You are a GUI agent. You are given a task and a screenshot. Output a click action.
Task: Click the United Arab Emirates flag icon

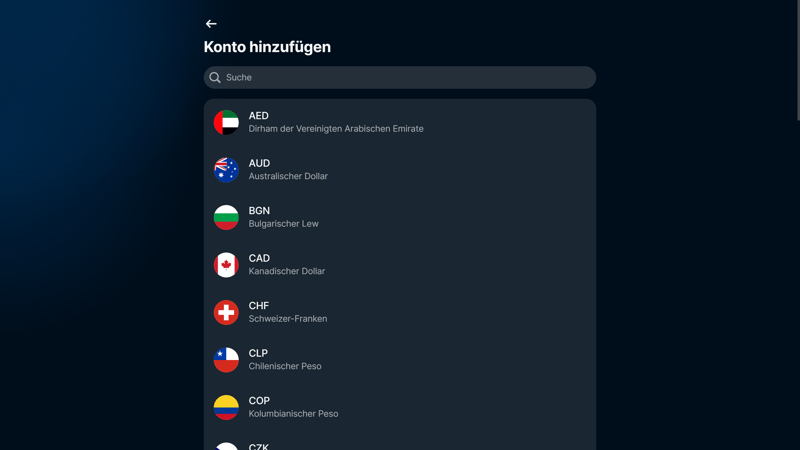pyautogui.click(x=226, y=122)
